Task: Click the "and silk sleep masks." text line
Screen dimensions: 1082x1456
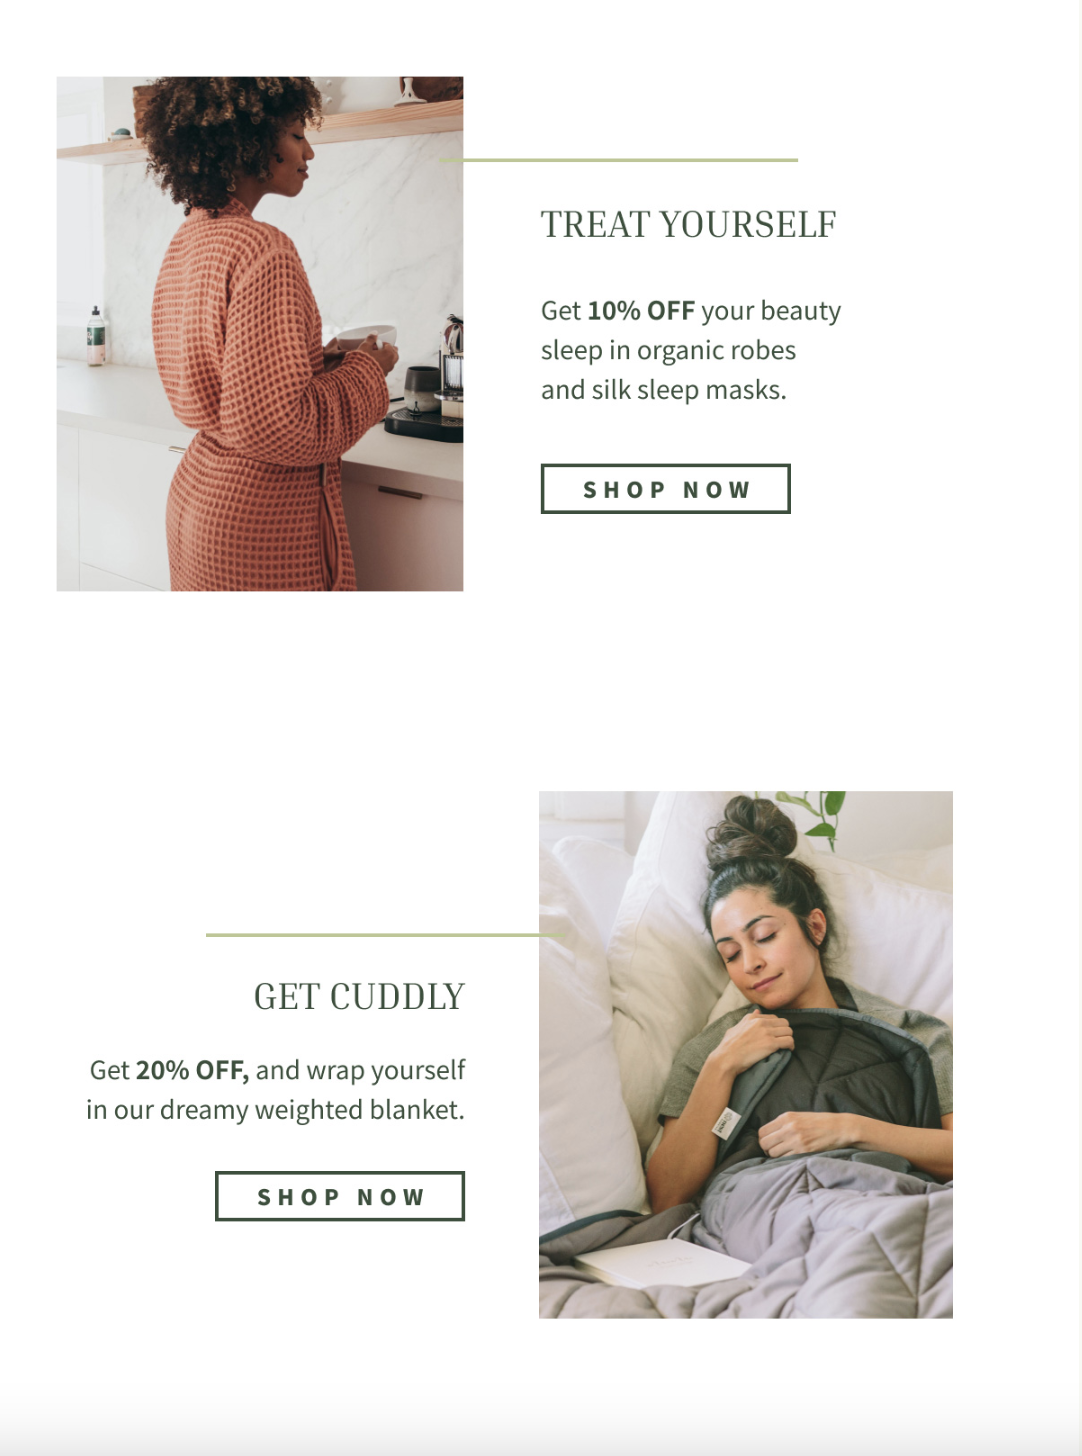Action: click(x=664, y=390)
